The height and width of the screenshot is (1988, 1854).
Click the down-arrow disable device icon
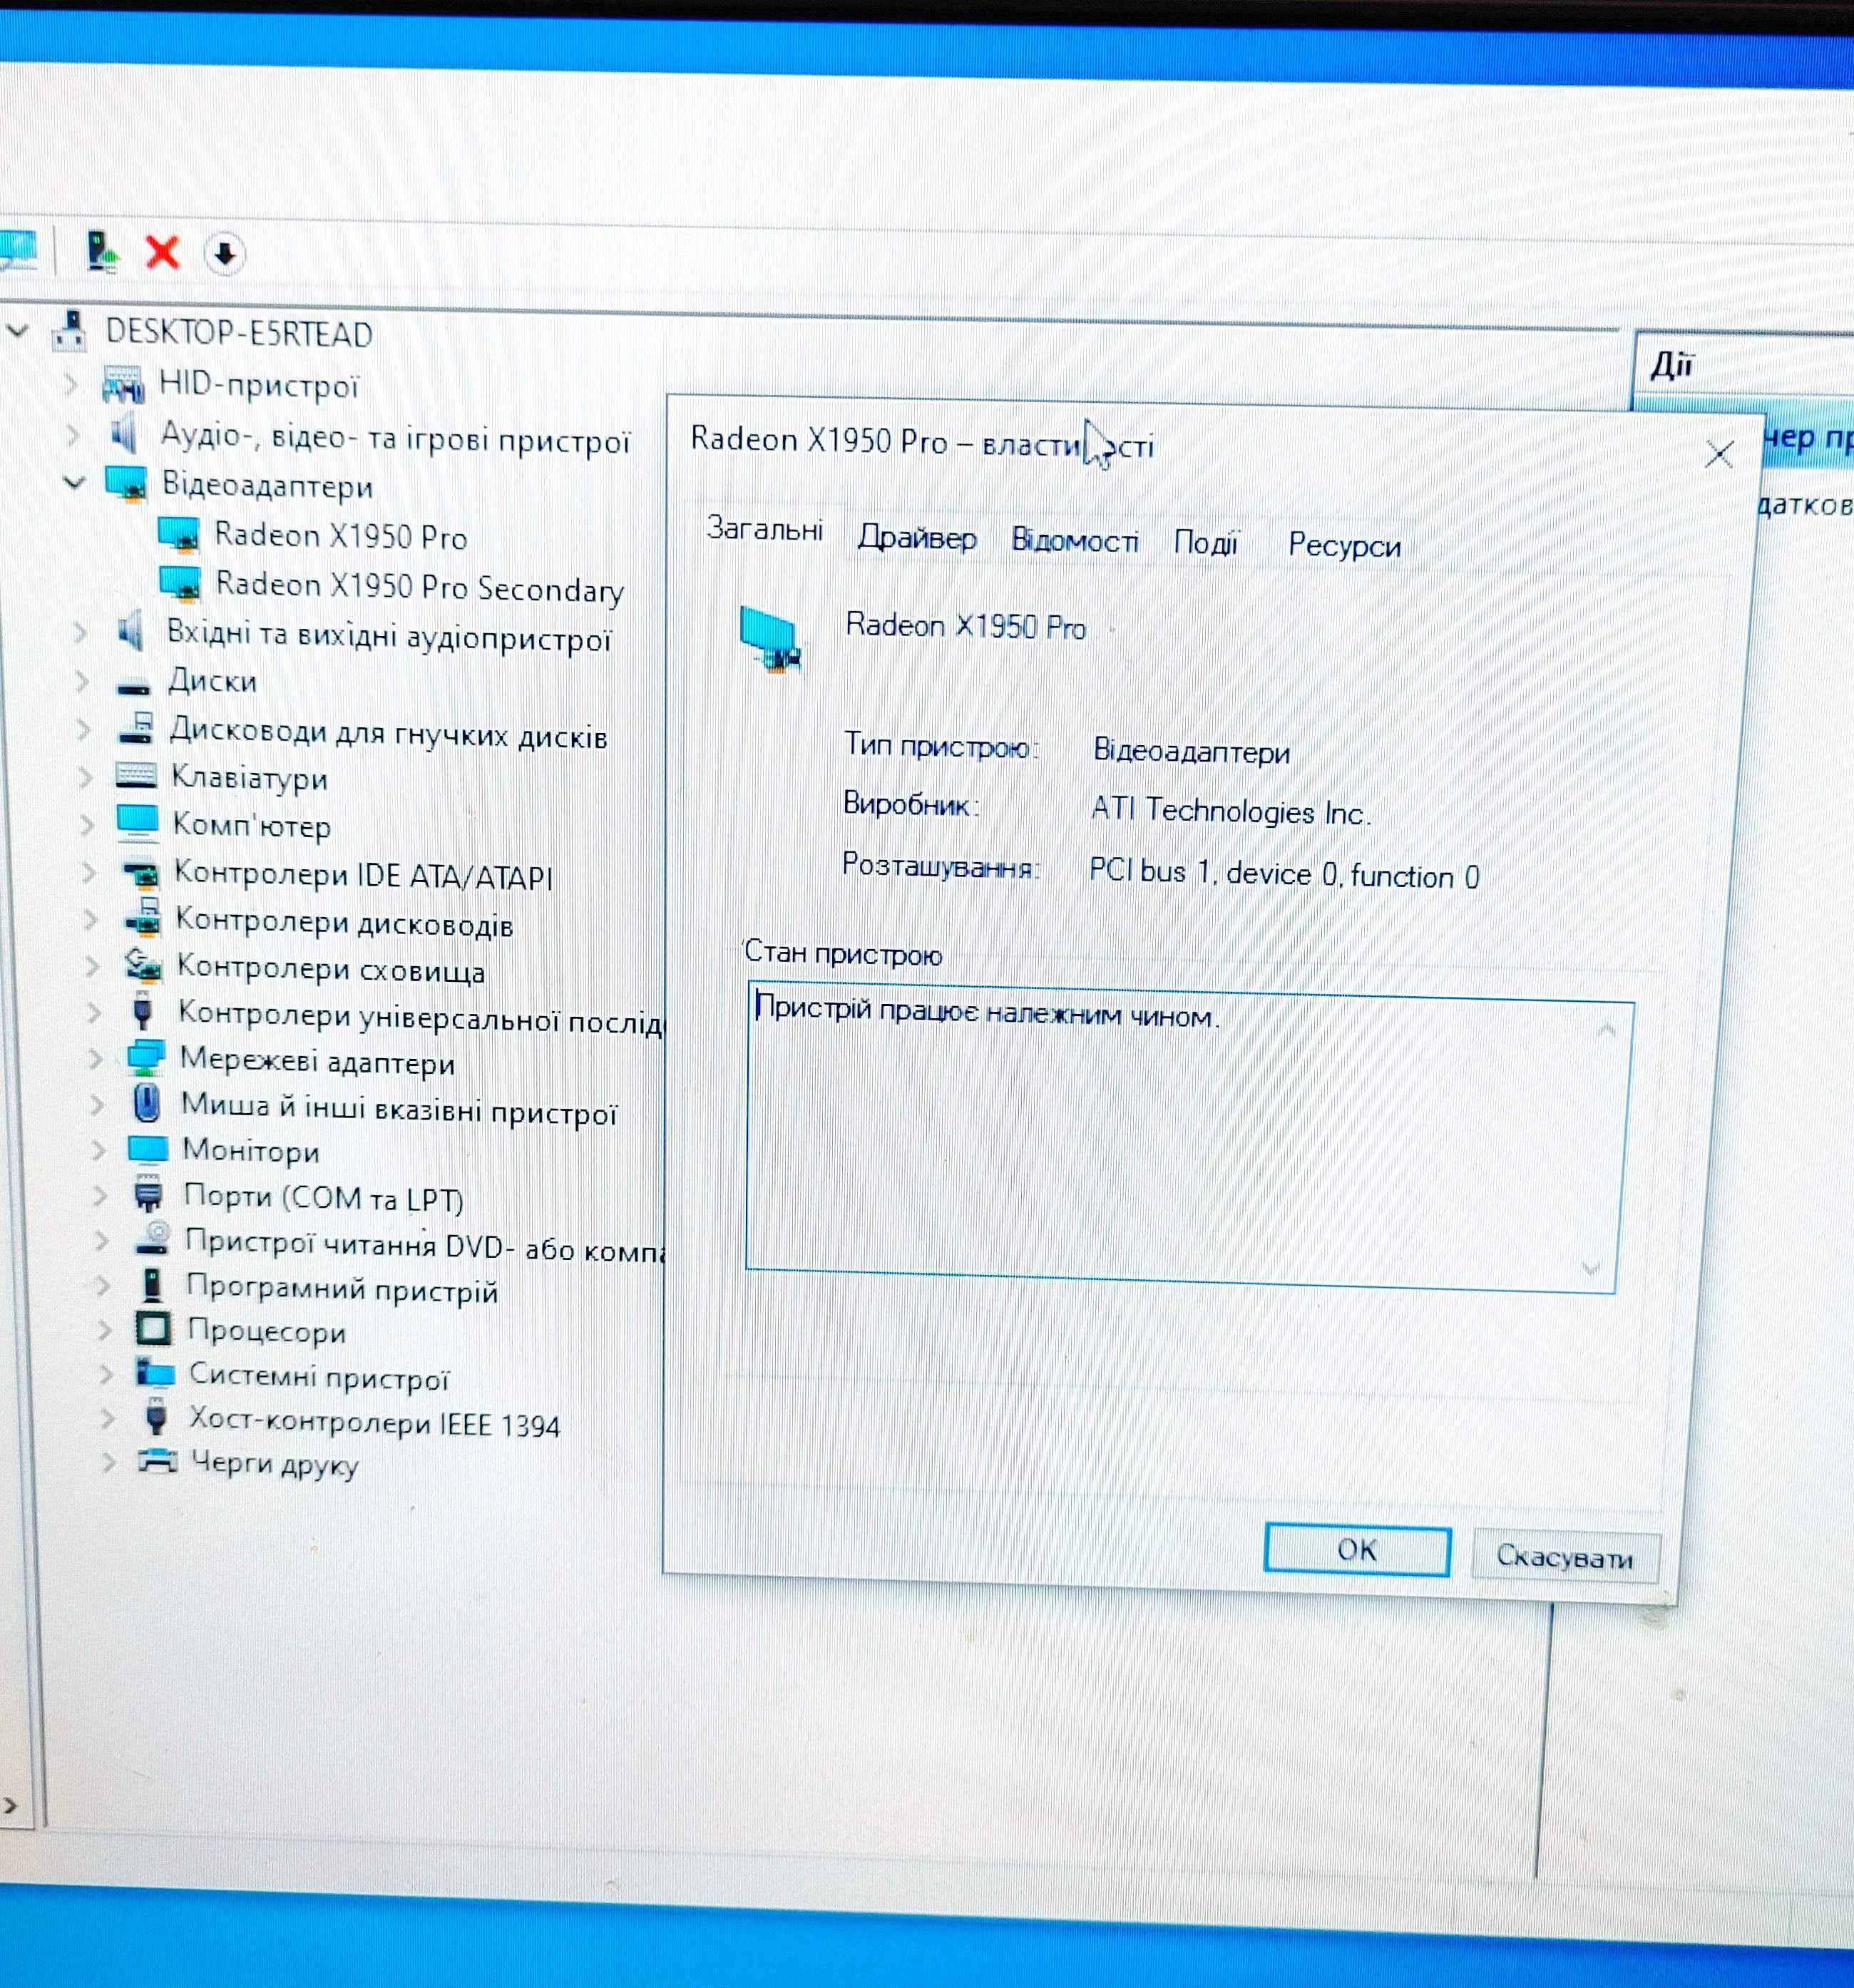tap(224, 253)
